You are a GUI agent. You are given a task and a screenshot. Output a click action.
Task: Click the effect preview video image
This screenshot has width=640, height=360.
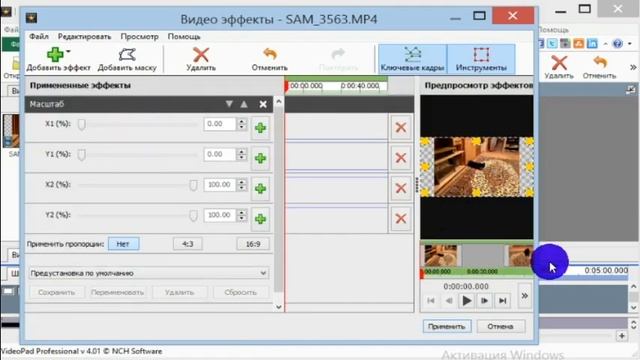pyautogui.click(x=477, y=167)
